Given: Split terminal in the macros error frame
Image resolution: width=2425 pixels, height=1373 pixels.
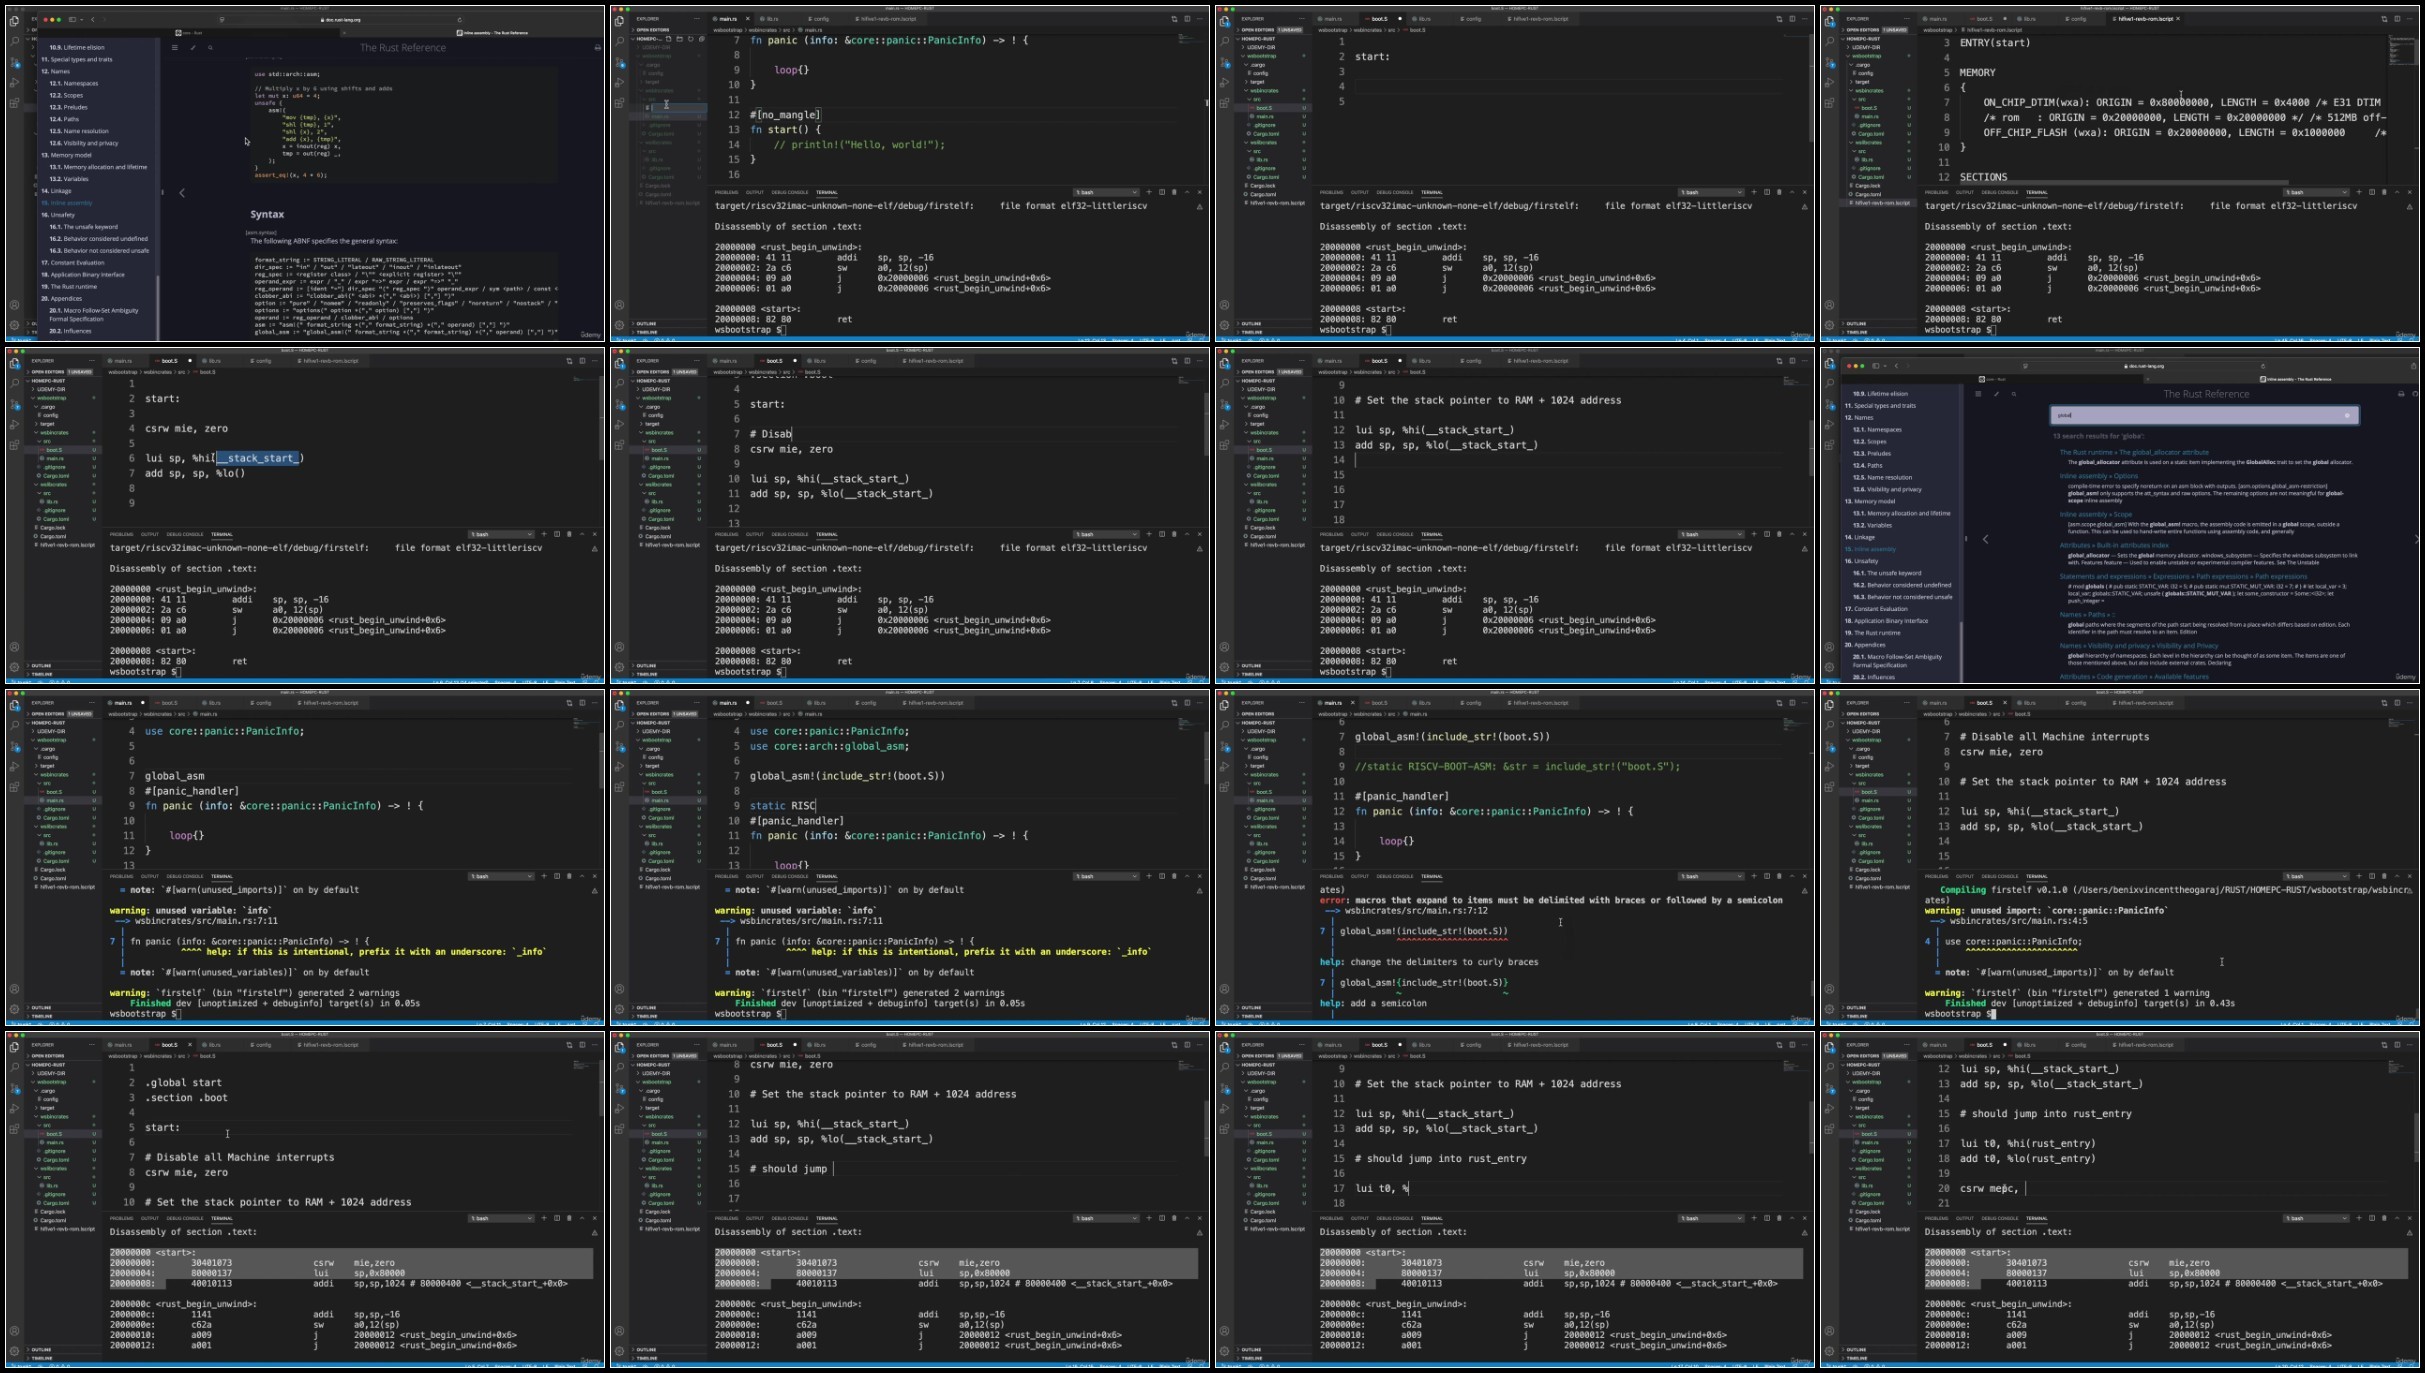Looking at the screenshot, I should [x=1767, y=876].
